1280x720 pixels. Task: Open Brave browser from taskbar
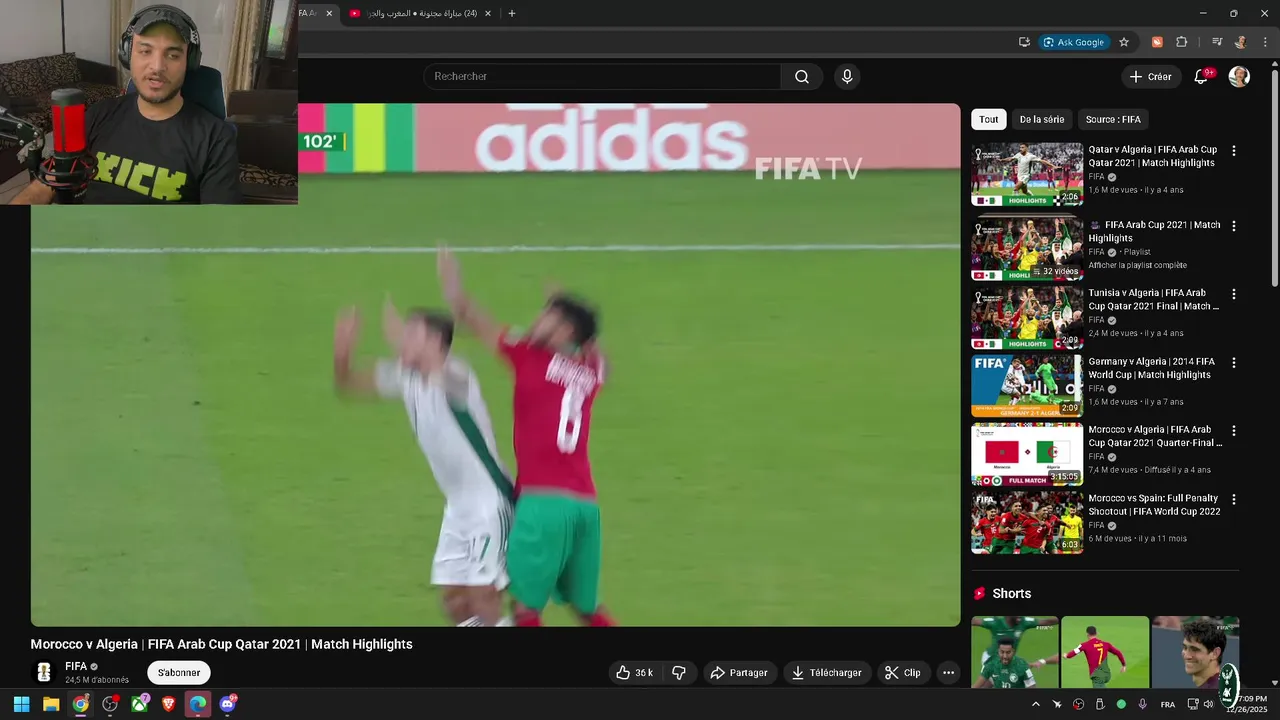(169, 704)
